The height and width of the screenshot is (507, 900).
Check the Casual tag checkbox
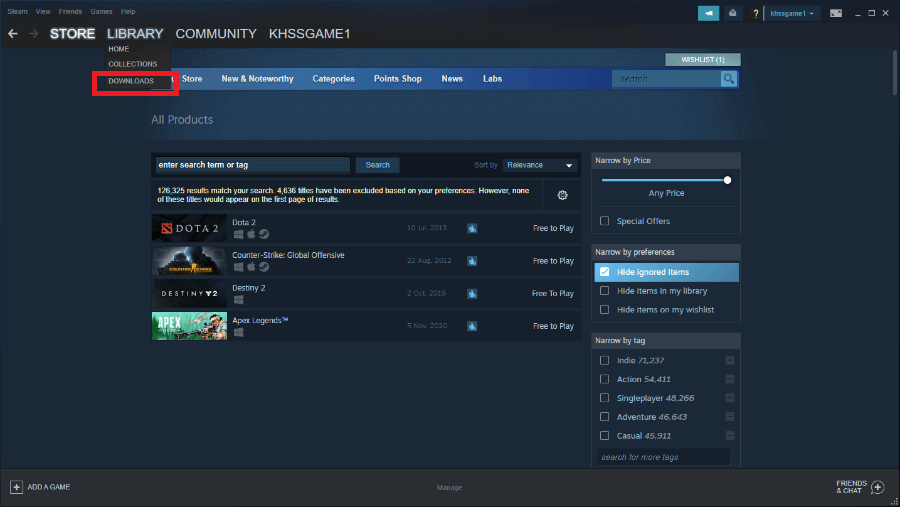coord(604,436)
